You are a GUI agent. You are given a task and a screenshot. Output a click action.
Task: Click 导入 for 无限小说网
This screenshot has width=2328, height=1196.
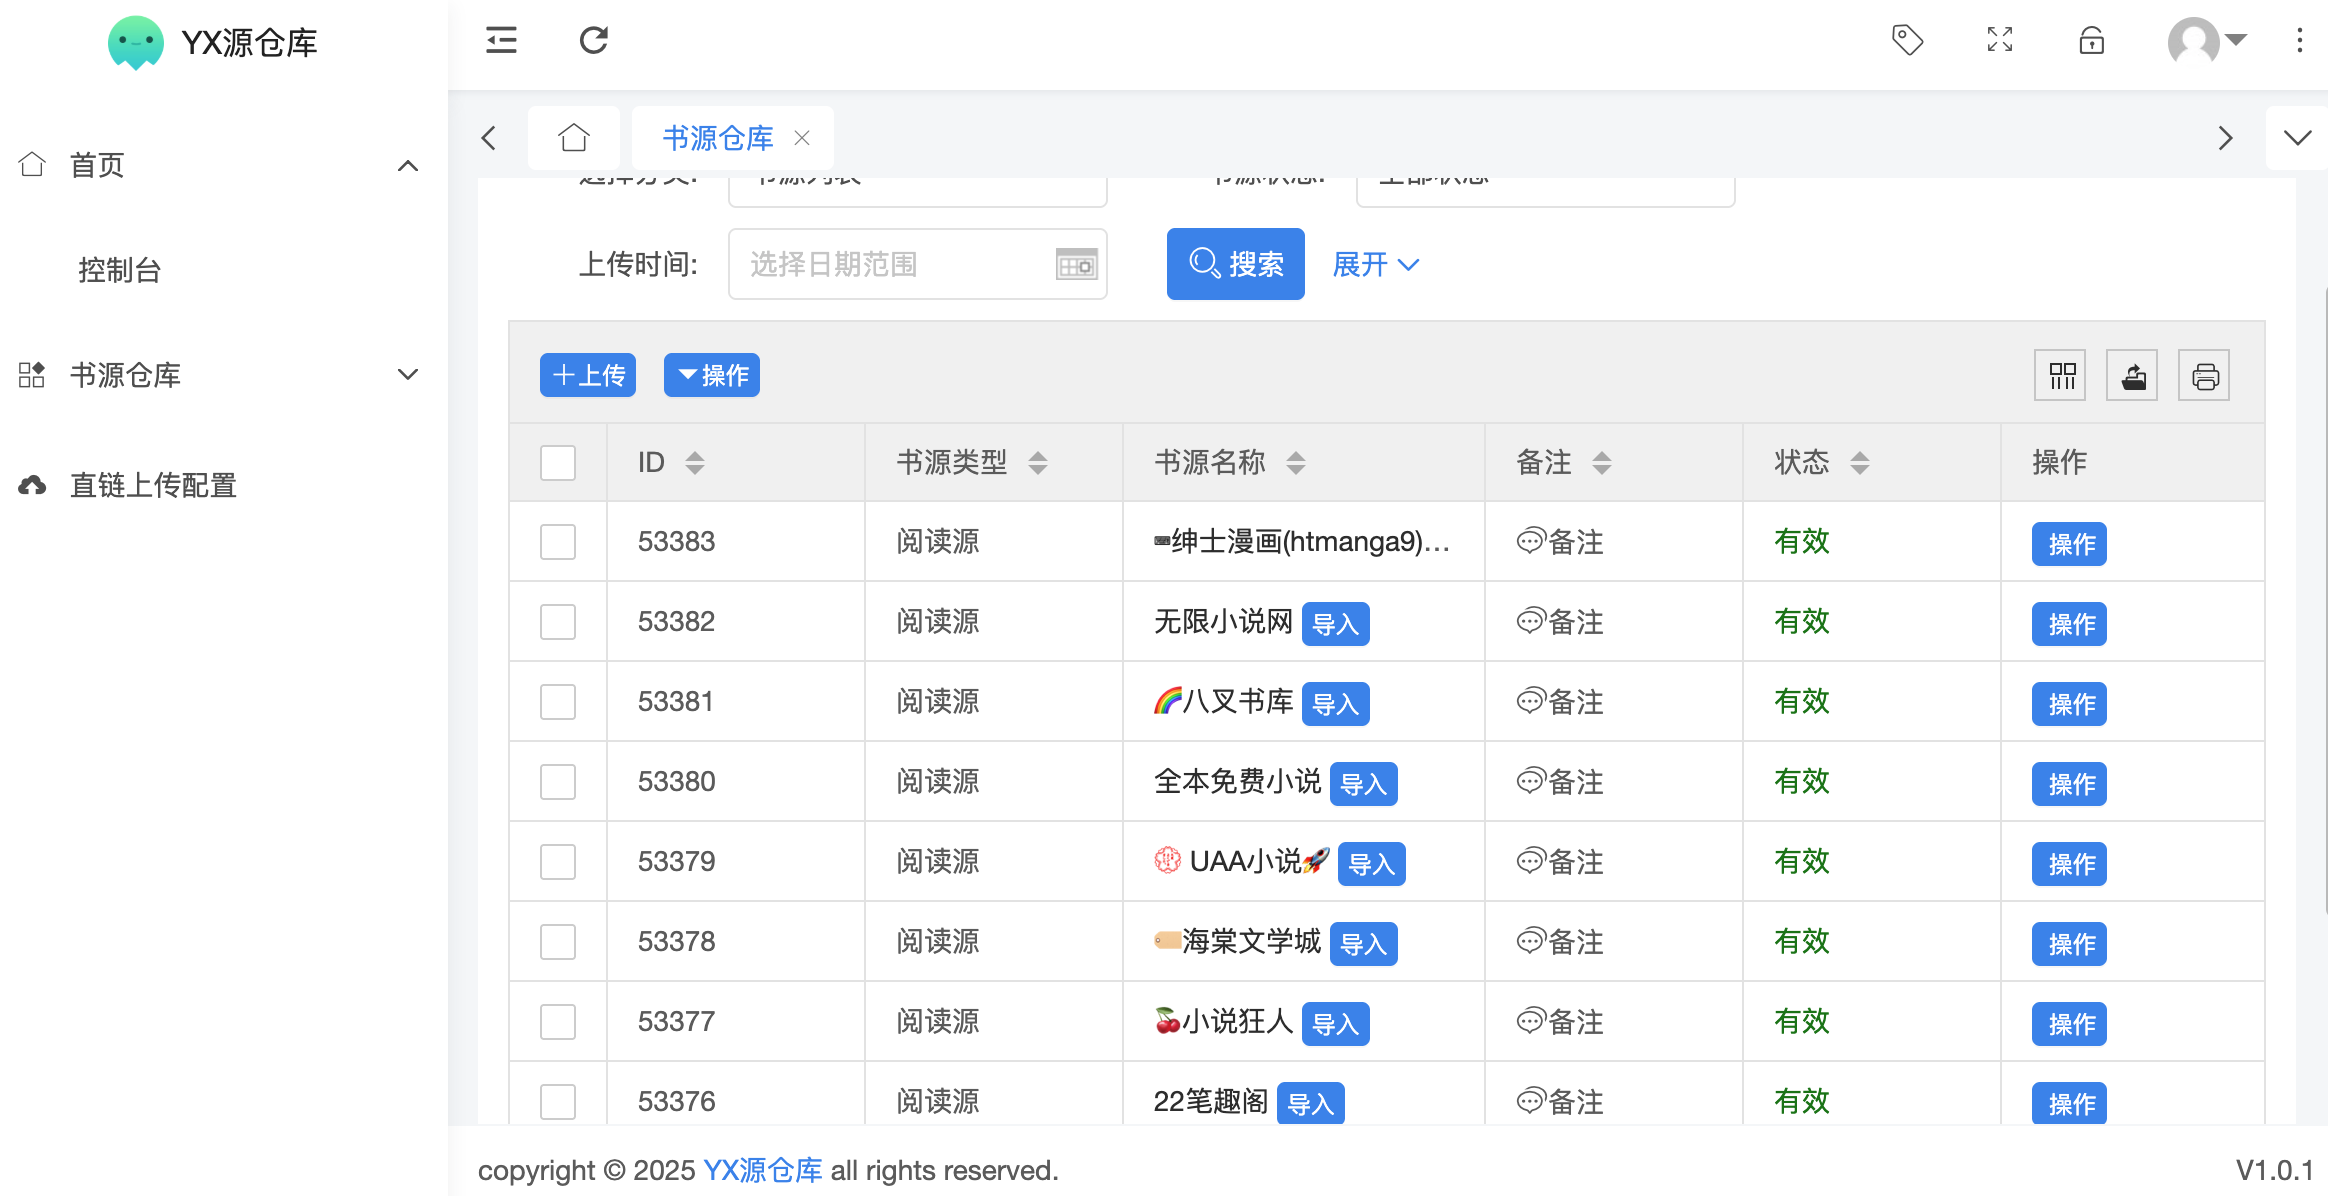(1336, 624)
